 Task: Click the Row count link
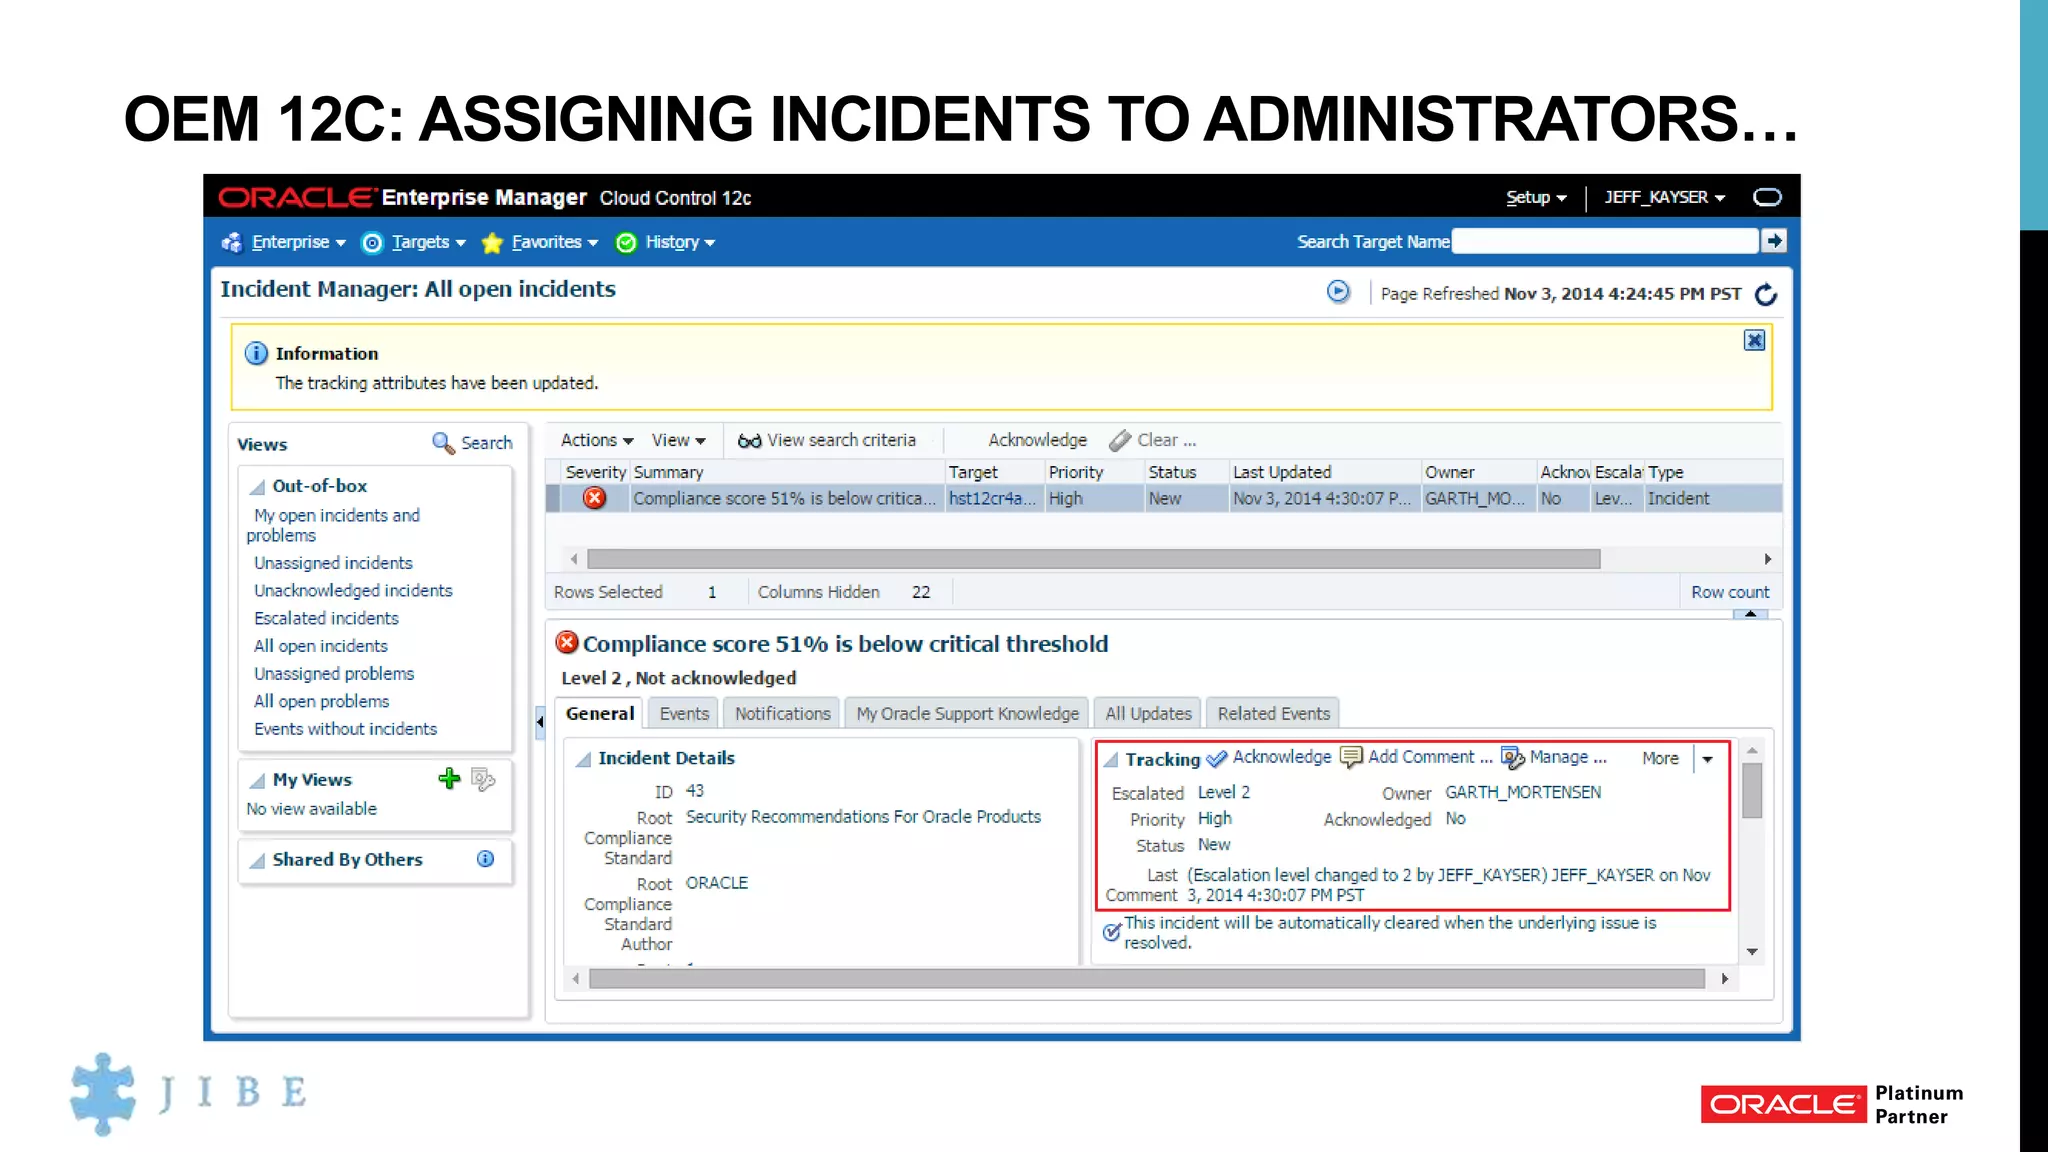pyautogui.click(x=1730, y=592)
